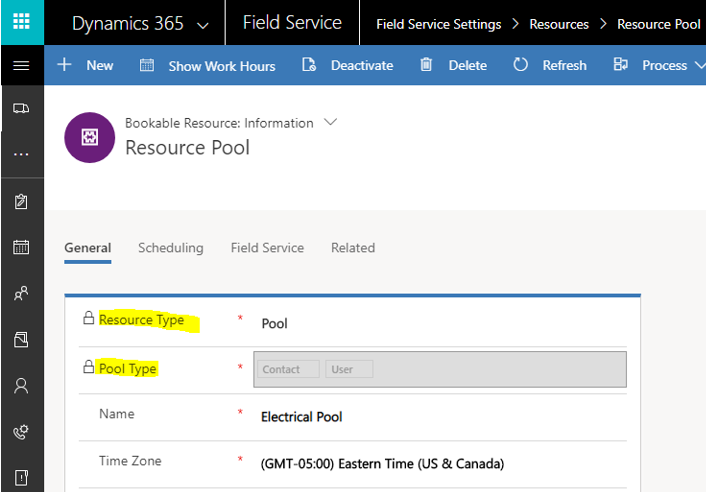Open the app launcher waffle icon

click(21, 22)
